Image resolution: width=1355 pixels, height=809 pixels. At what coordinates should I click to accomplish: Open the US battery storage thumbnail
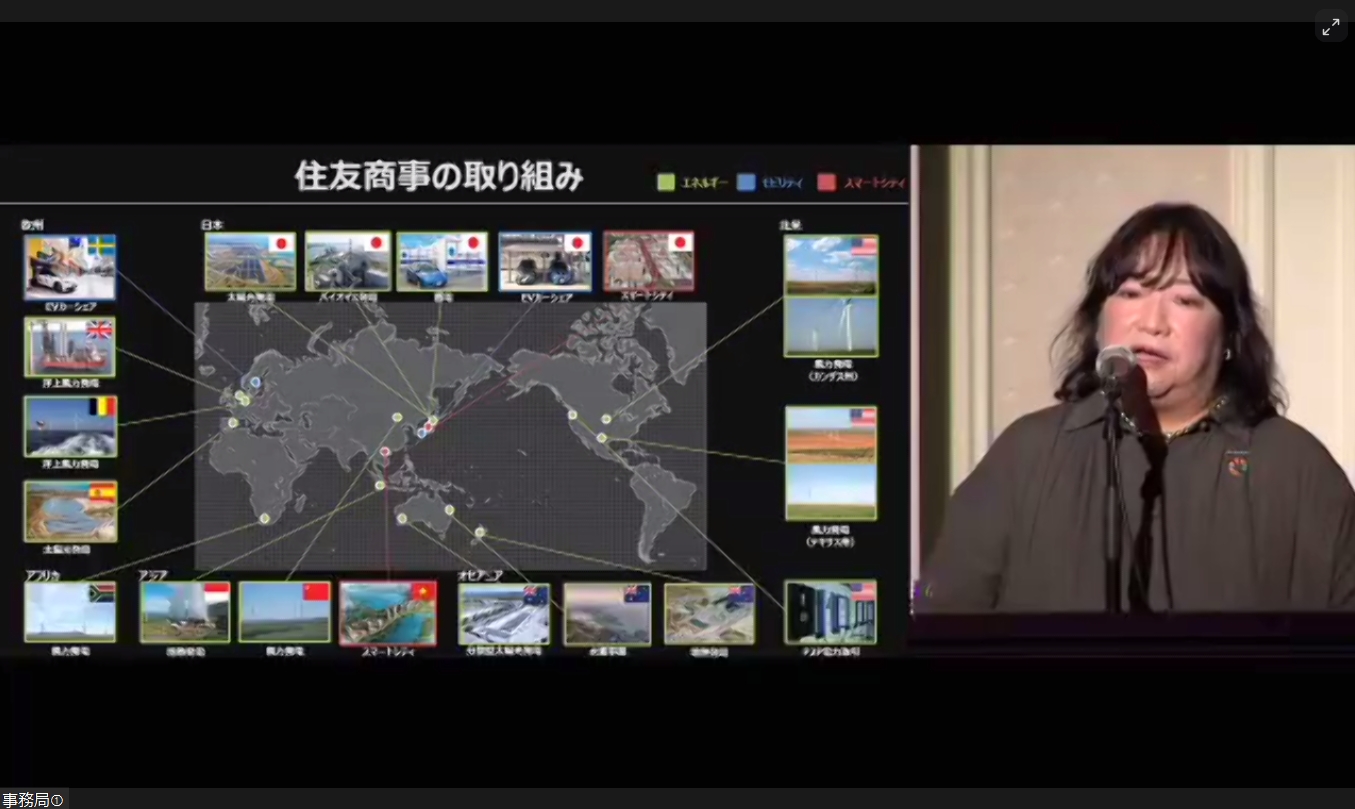pos(831,612)
